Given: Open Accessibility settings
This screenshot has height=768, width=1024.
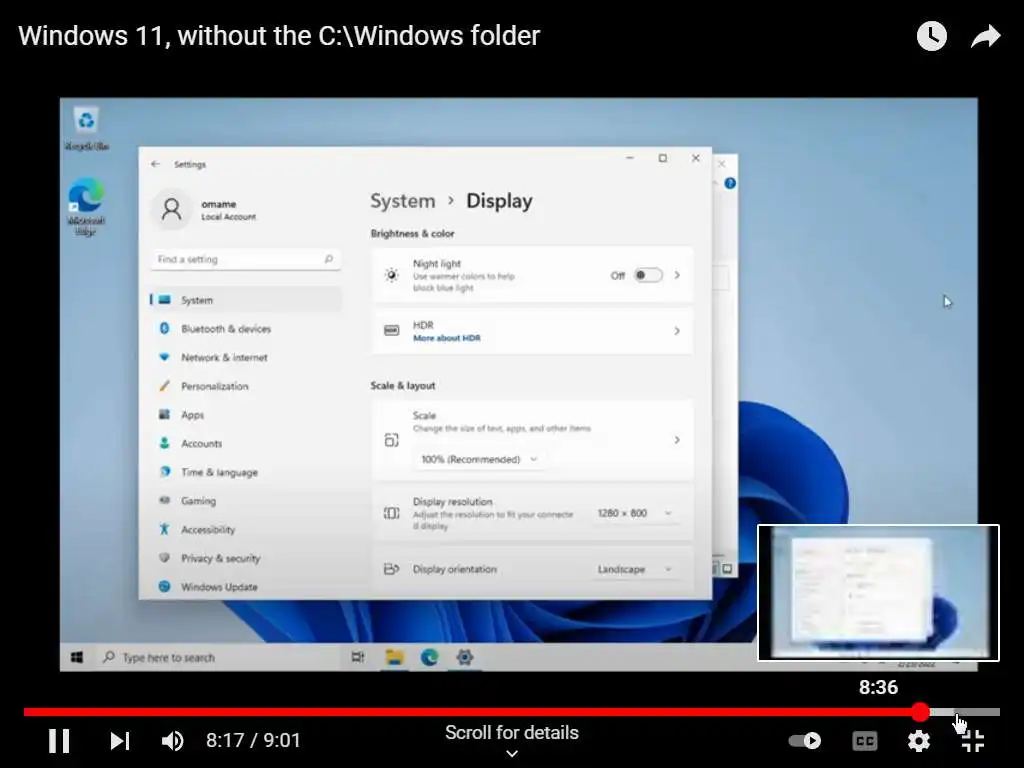Looking at the screenshot, I should pyautogui.click(x=246, y=530).
